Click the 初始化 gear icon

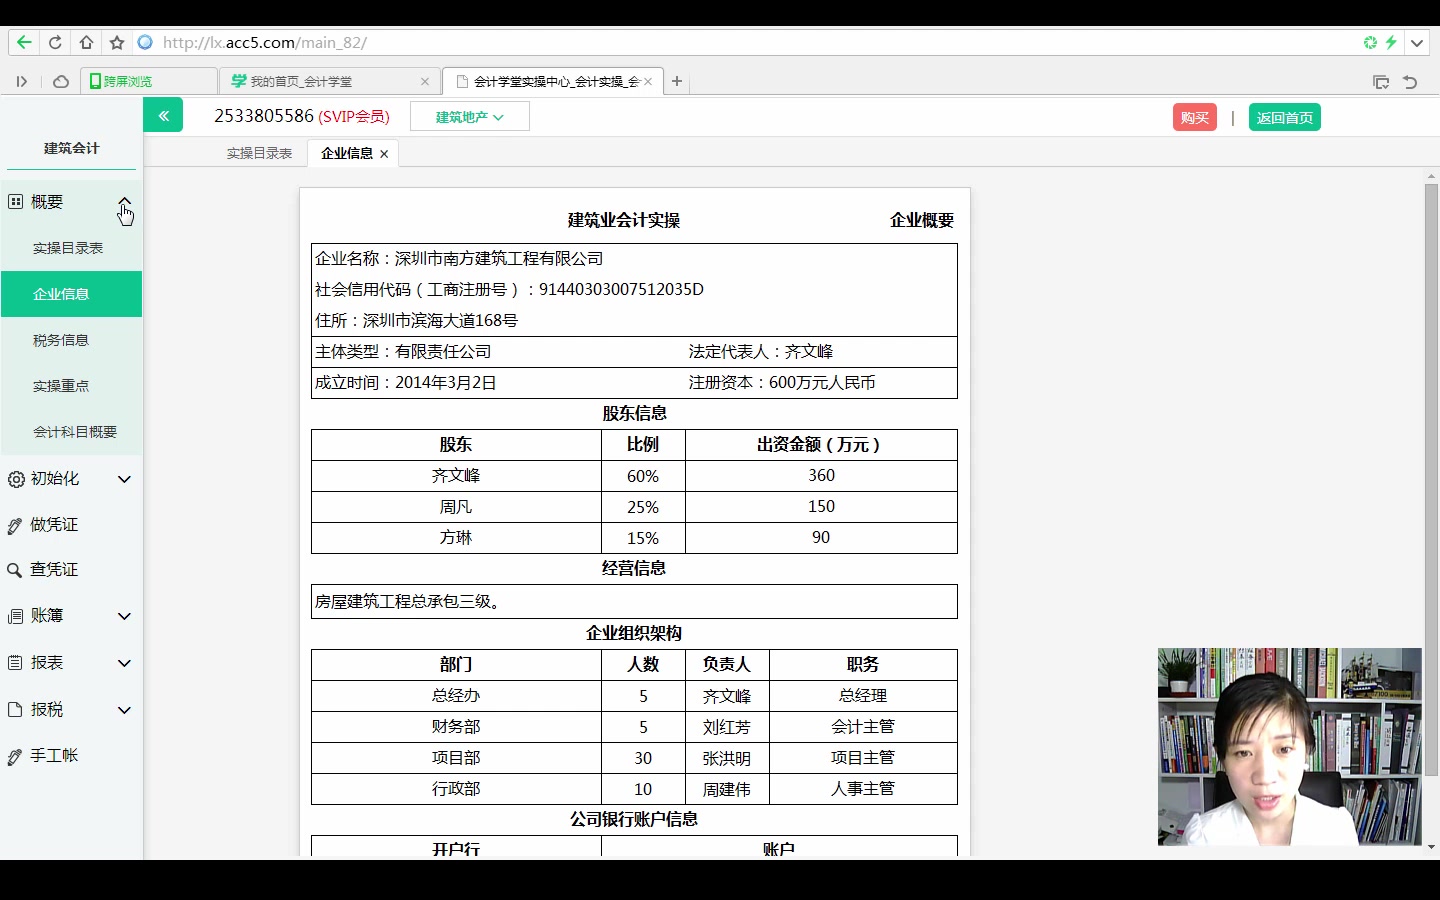tap(14, 478)
